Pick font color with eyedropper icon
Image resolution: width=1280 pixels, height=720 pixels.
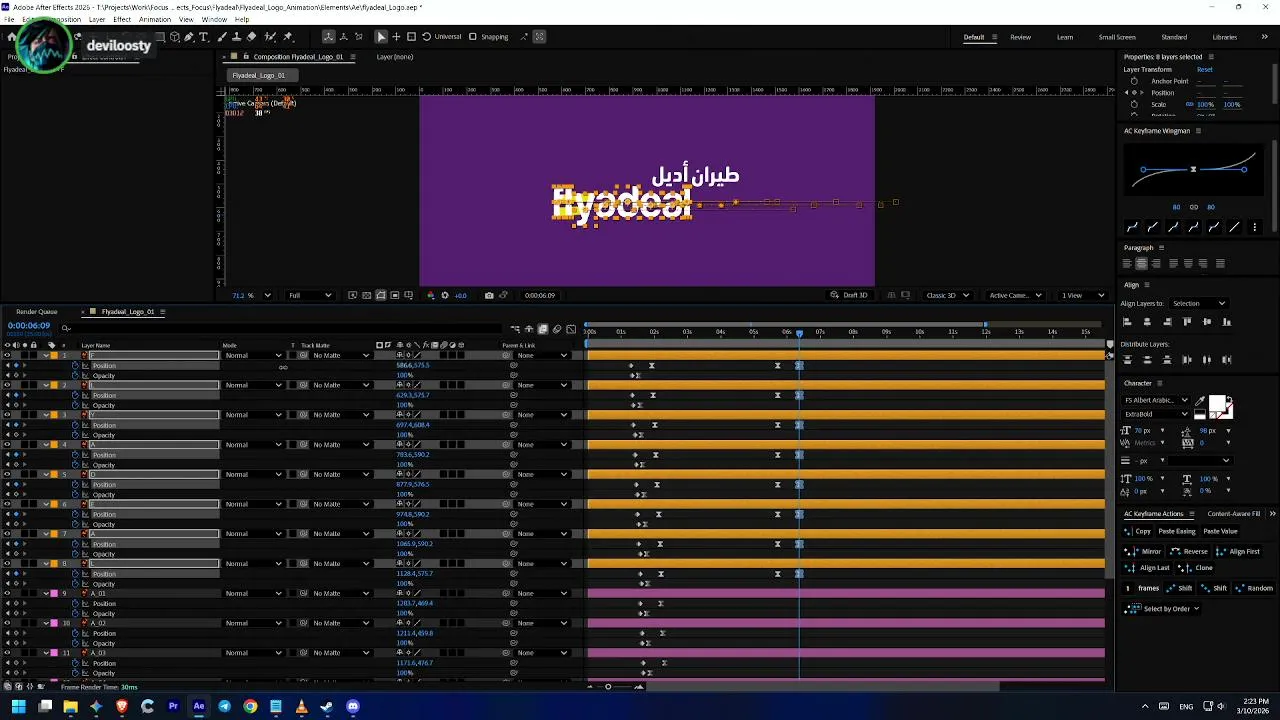(x=1200, y=401)
